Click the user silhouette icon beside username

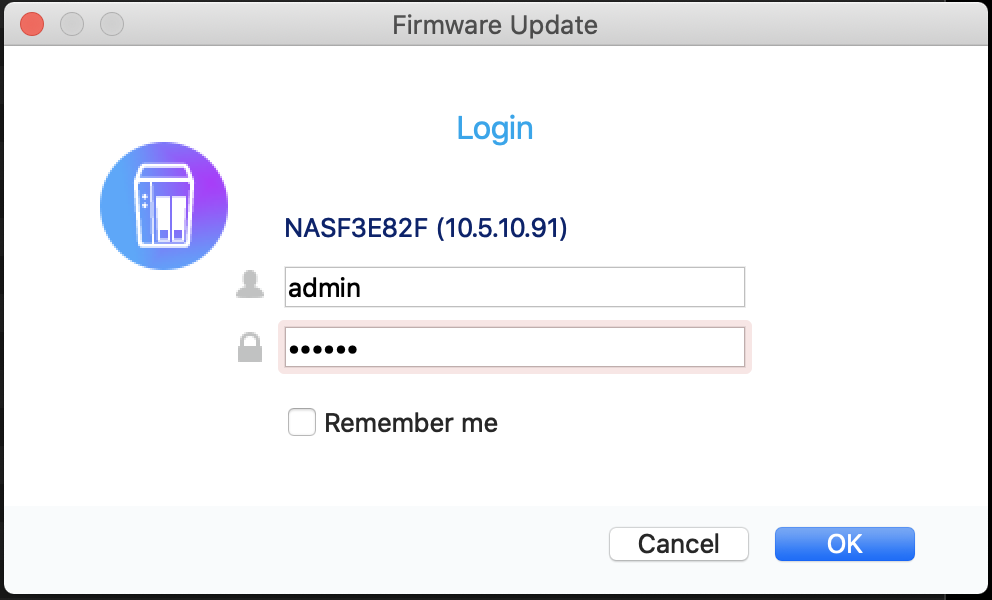[250, 284]
